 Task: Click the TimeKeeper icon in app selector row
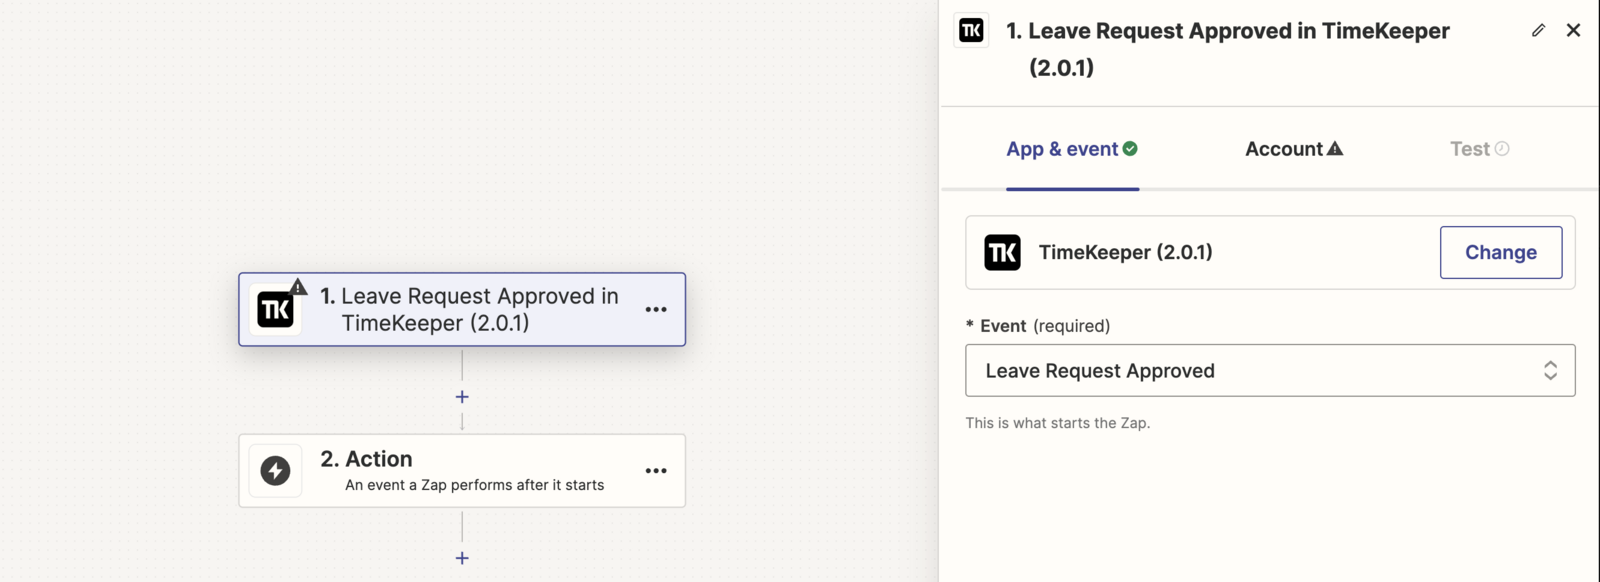(x=1002, y=253)
